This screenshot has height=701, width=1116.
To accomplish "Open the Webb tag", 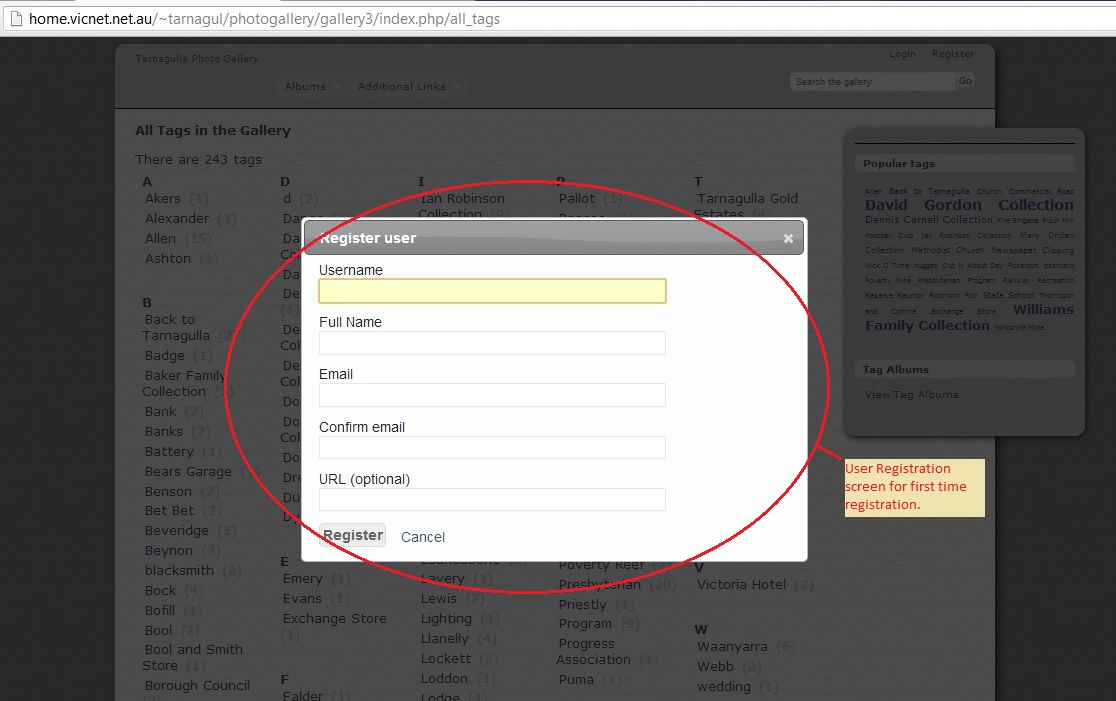I will point(715,666).
